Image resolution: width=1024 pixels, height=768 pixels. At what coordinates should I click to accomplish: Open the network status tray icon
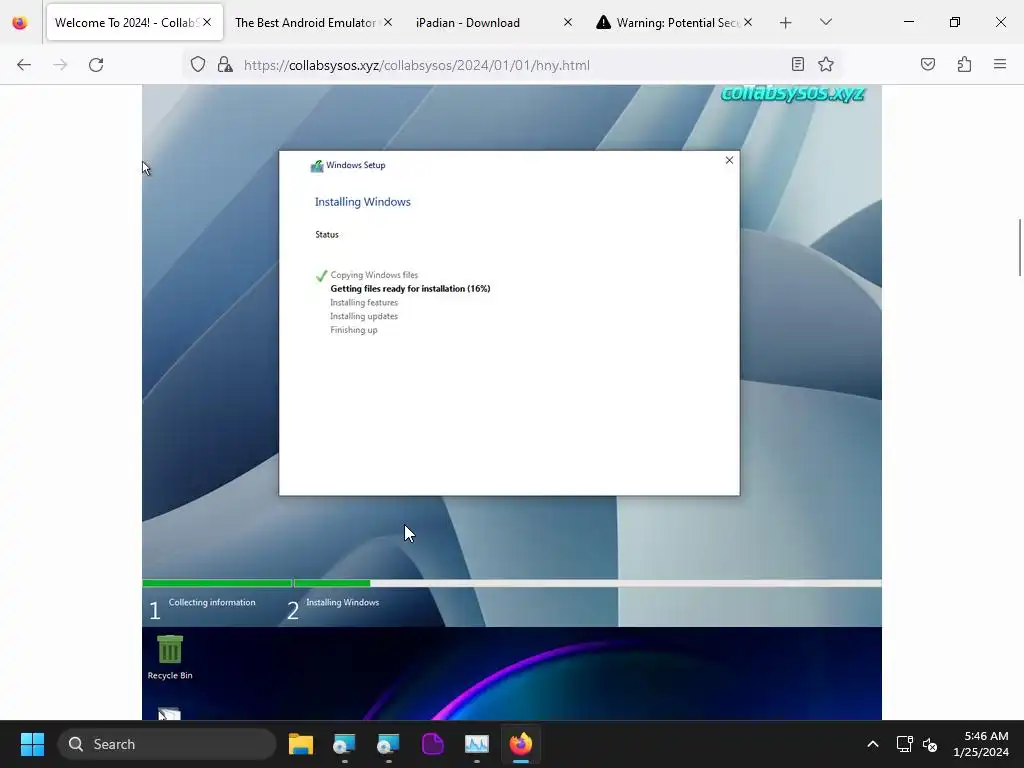(904, 744)
